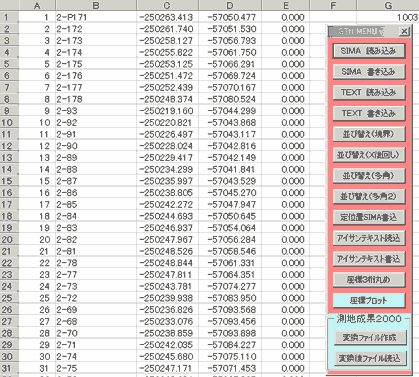The image size is (419, 377).
Task: Run 並び替え(境界) sort
Action: [x=369, y=134]
